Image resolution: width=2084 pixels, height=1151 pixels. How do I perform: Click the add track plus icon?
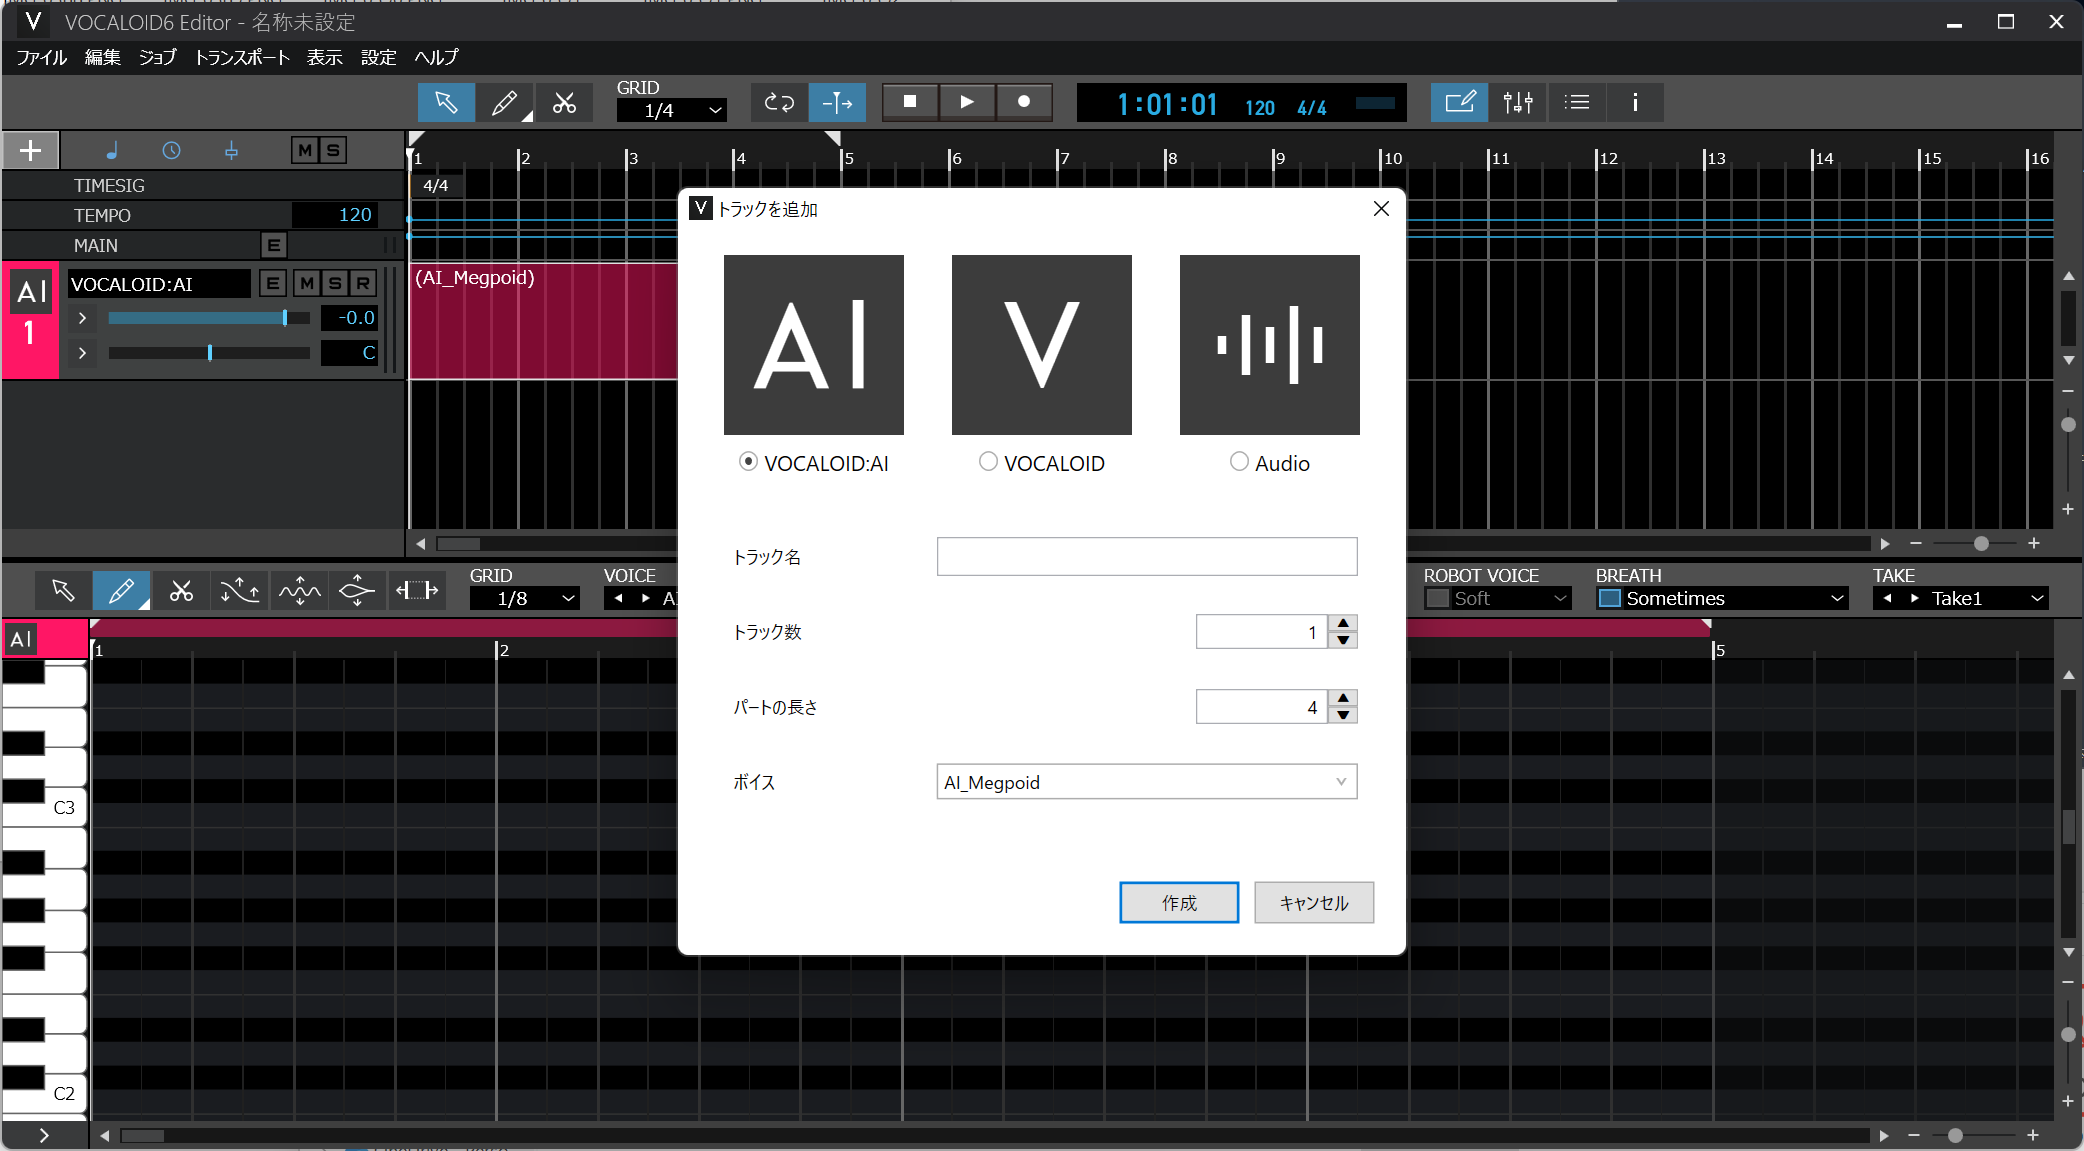tap(31, 150)
